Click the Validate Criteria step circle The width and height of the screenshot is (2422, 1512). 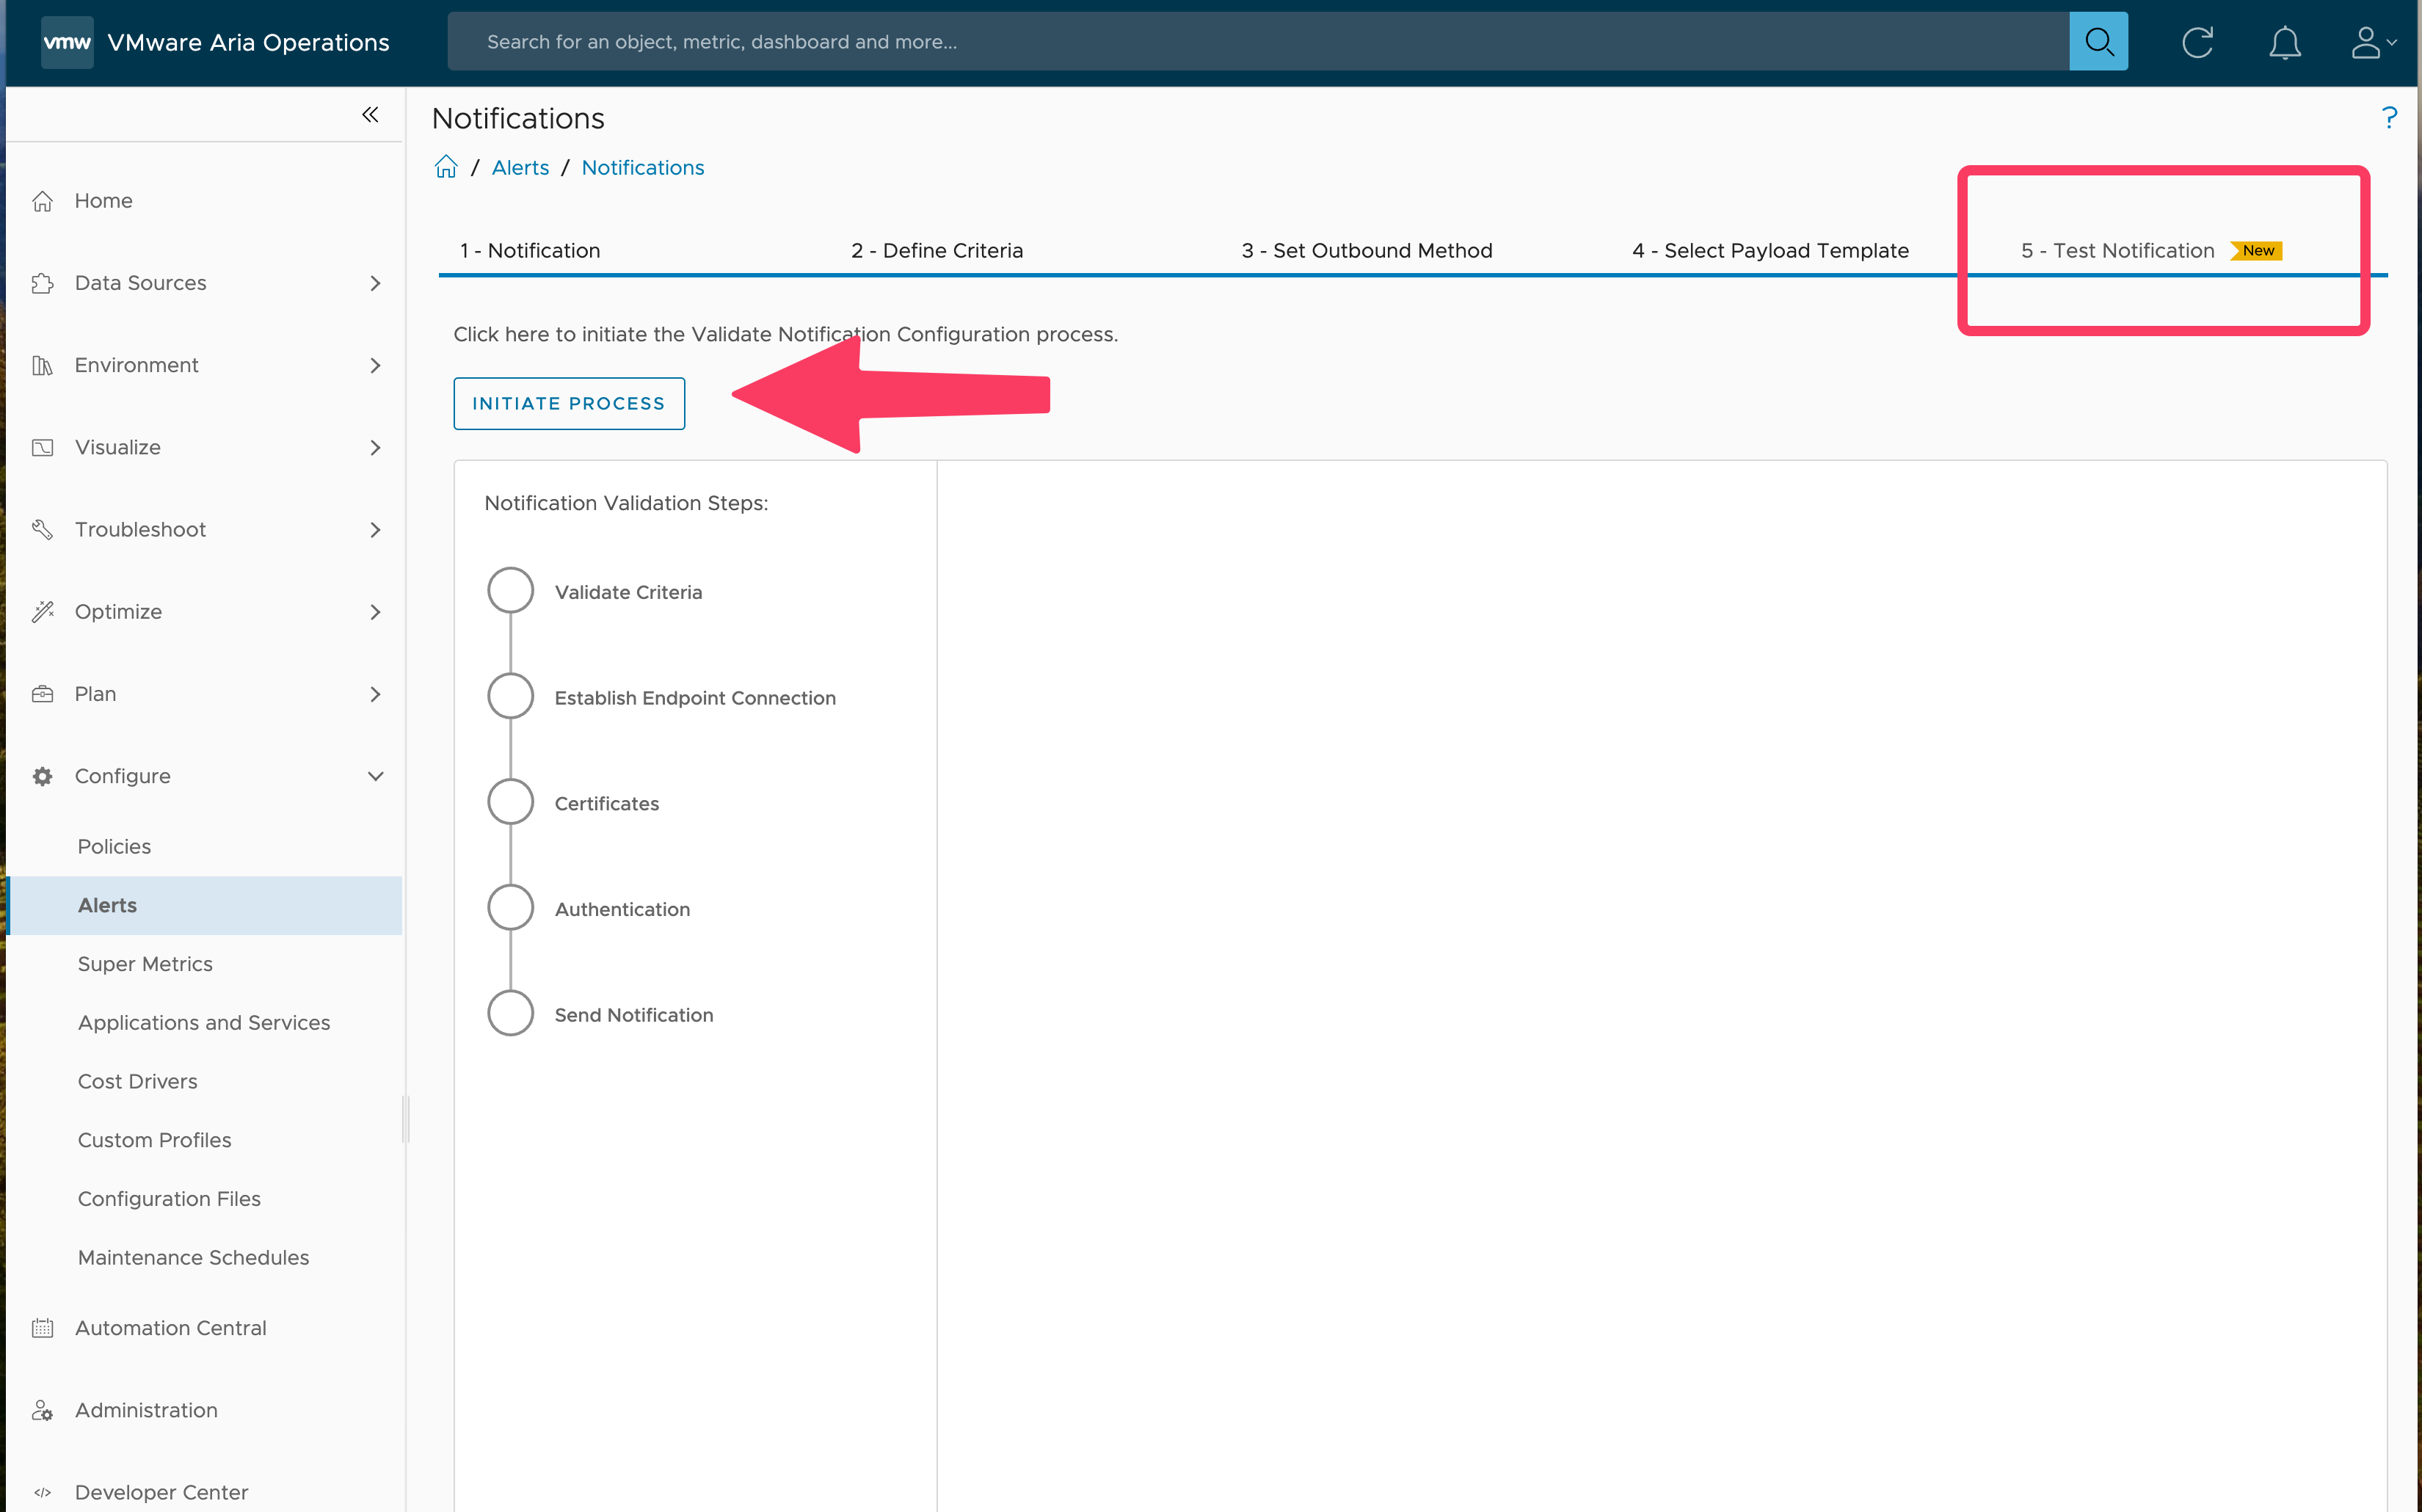(x=510, y=591)
